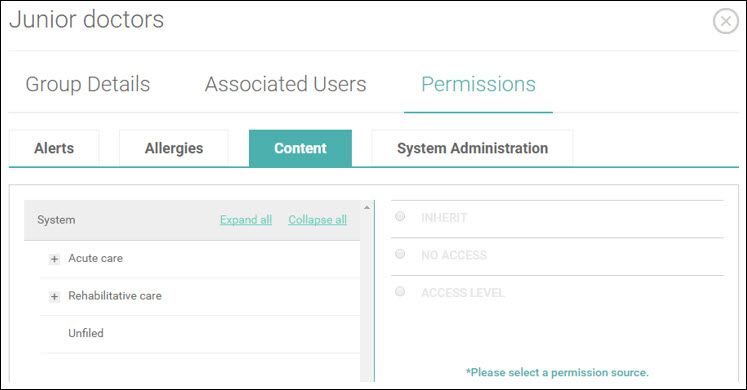This screenshot has height=390, width=747.
Task: Open the System Administration sub-tab
Action: click(x=472, y=148)
